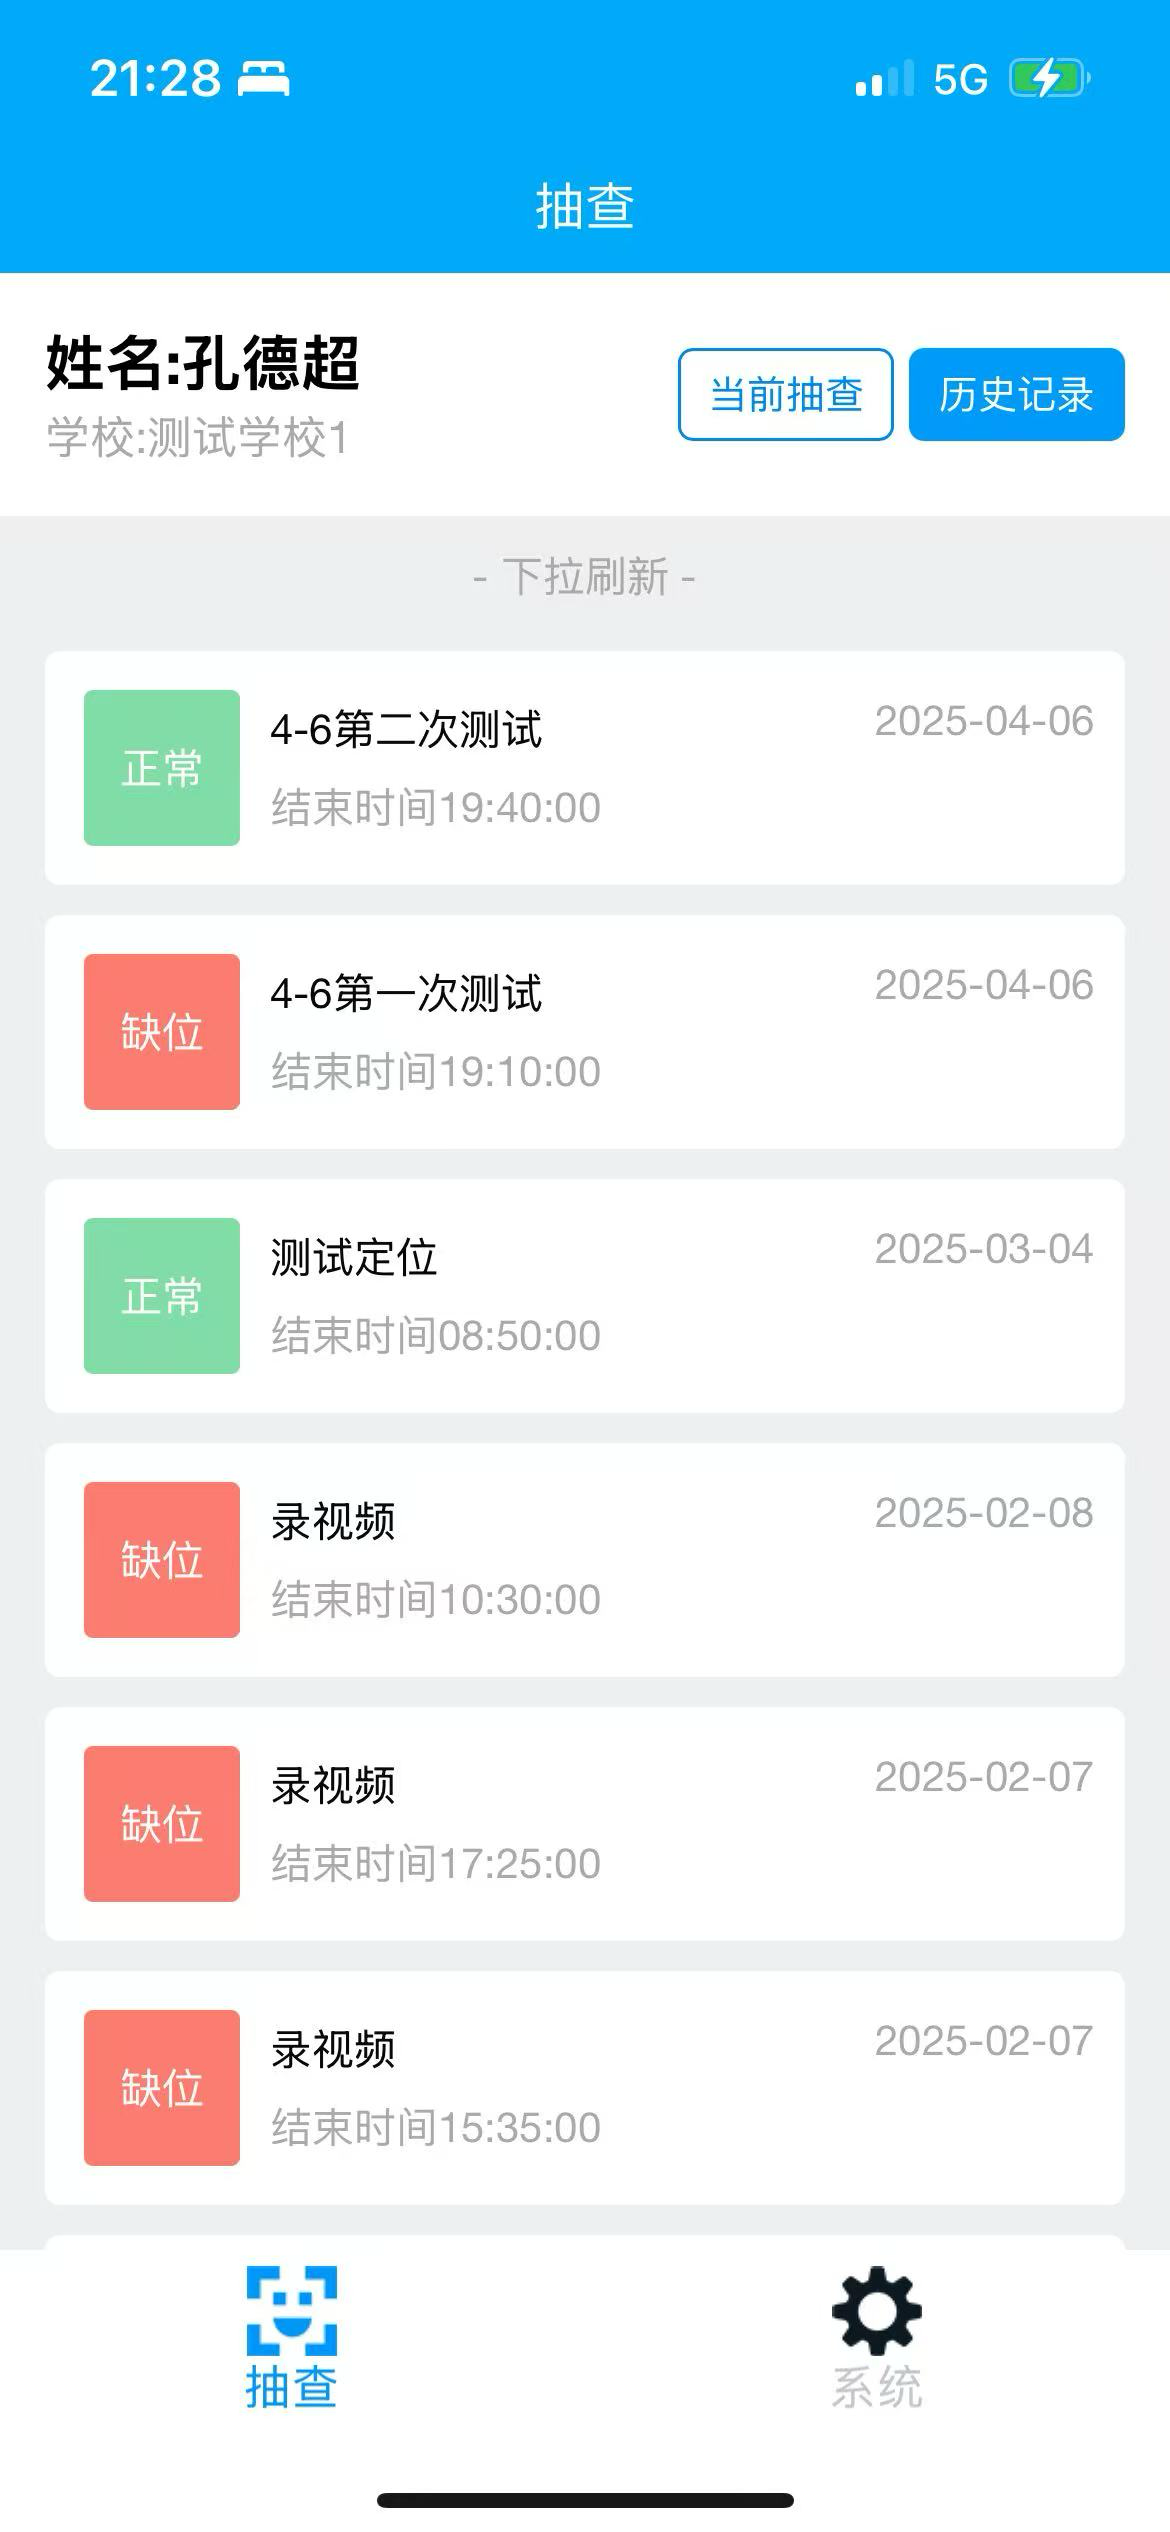This screenshot has width=1170, height=2532.
Task: Switch to 历史记录 view
Action: 1017,394
